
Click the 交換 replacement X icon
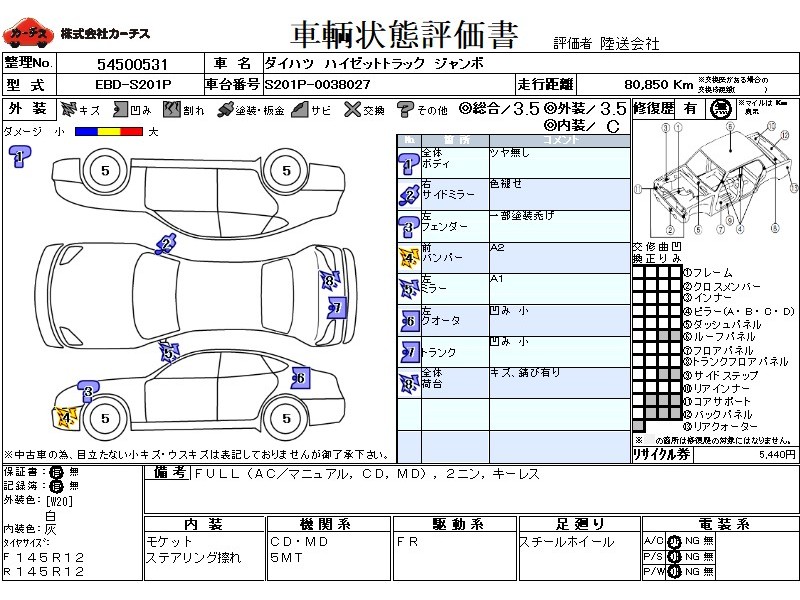click(352, 109)
